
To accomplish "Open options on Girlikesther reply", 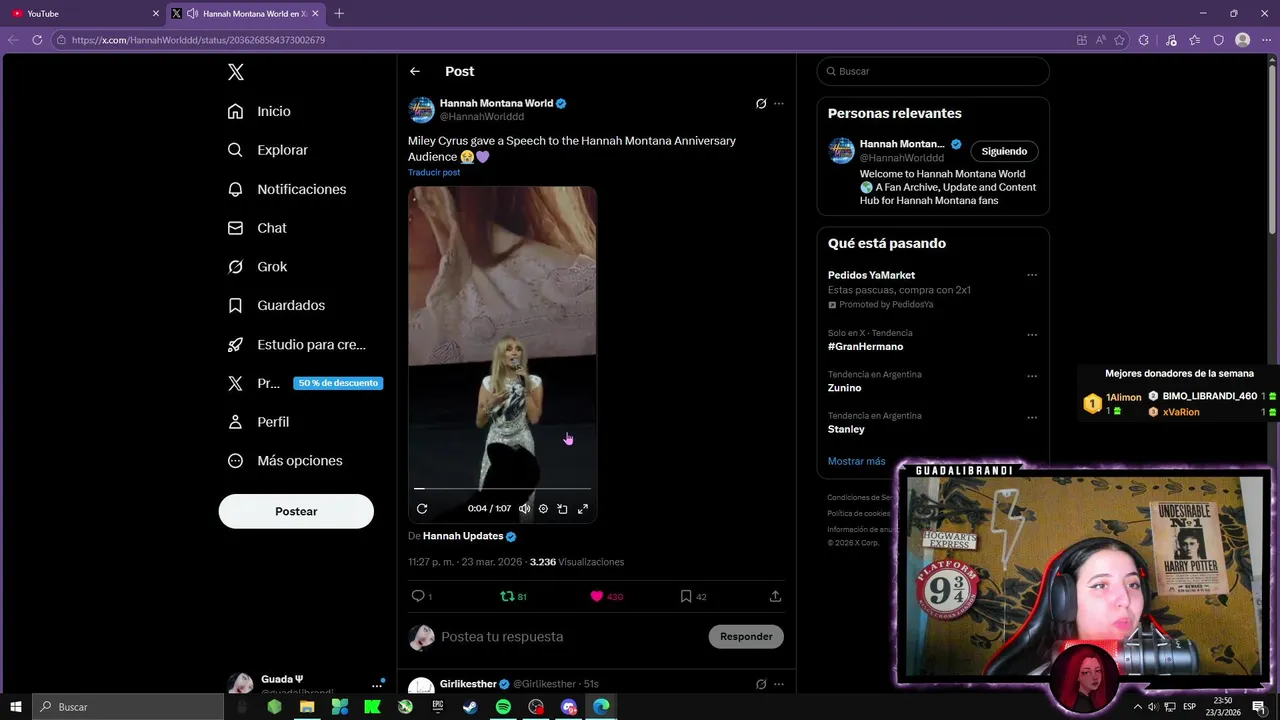I will (x=779, y=684).
